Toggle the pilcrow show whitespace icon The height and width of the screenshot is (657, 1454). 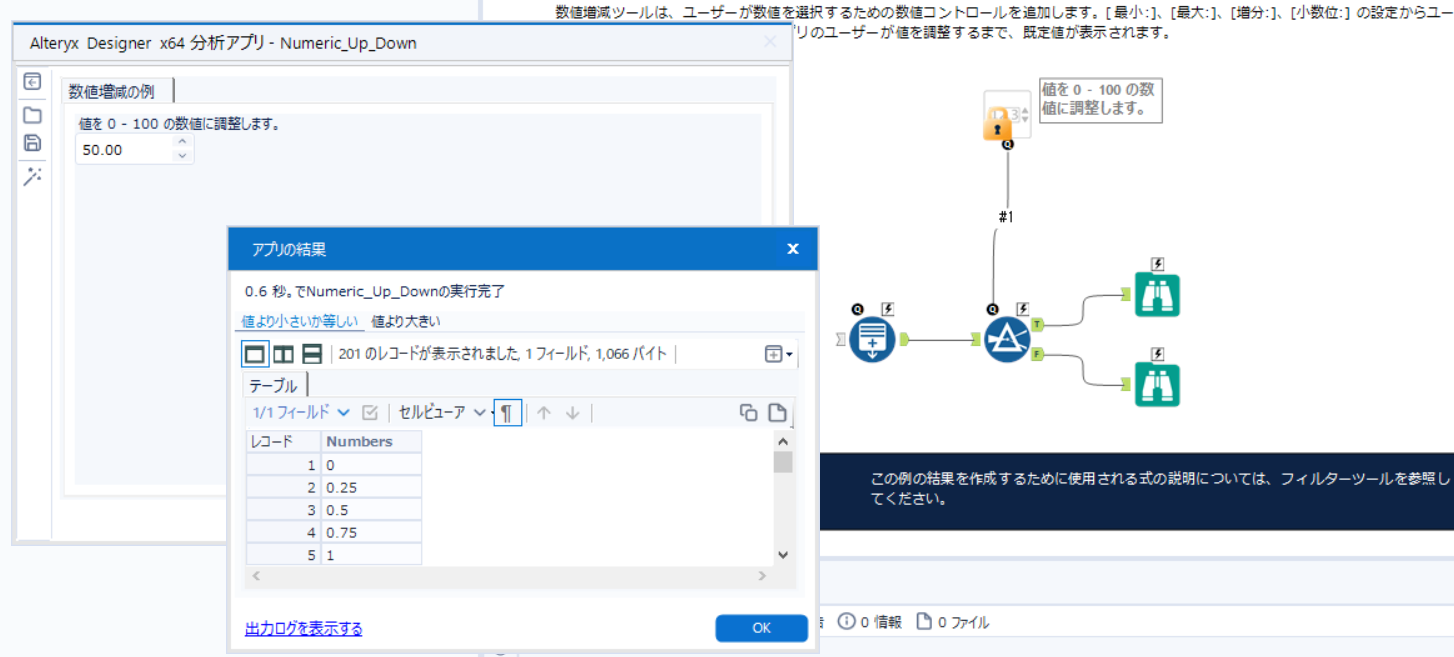pos(507,412)
